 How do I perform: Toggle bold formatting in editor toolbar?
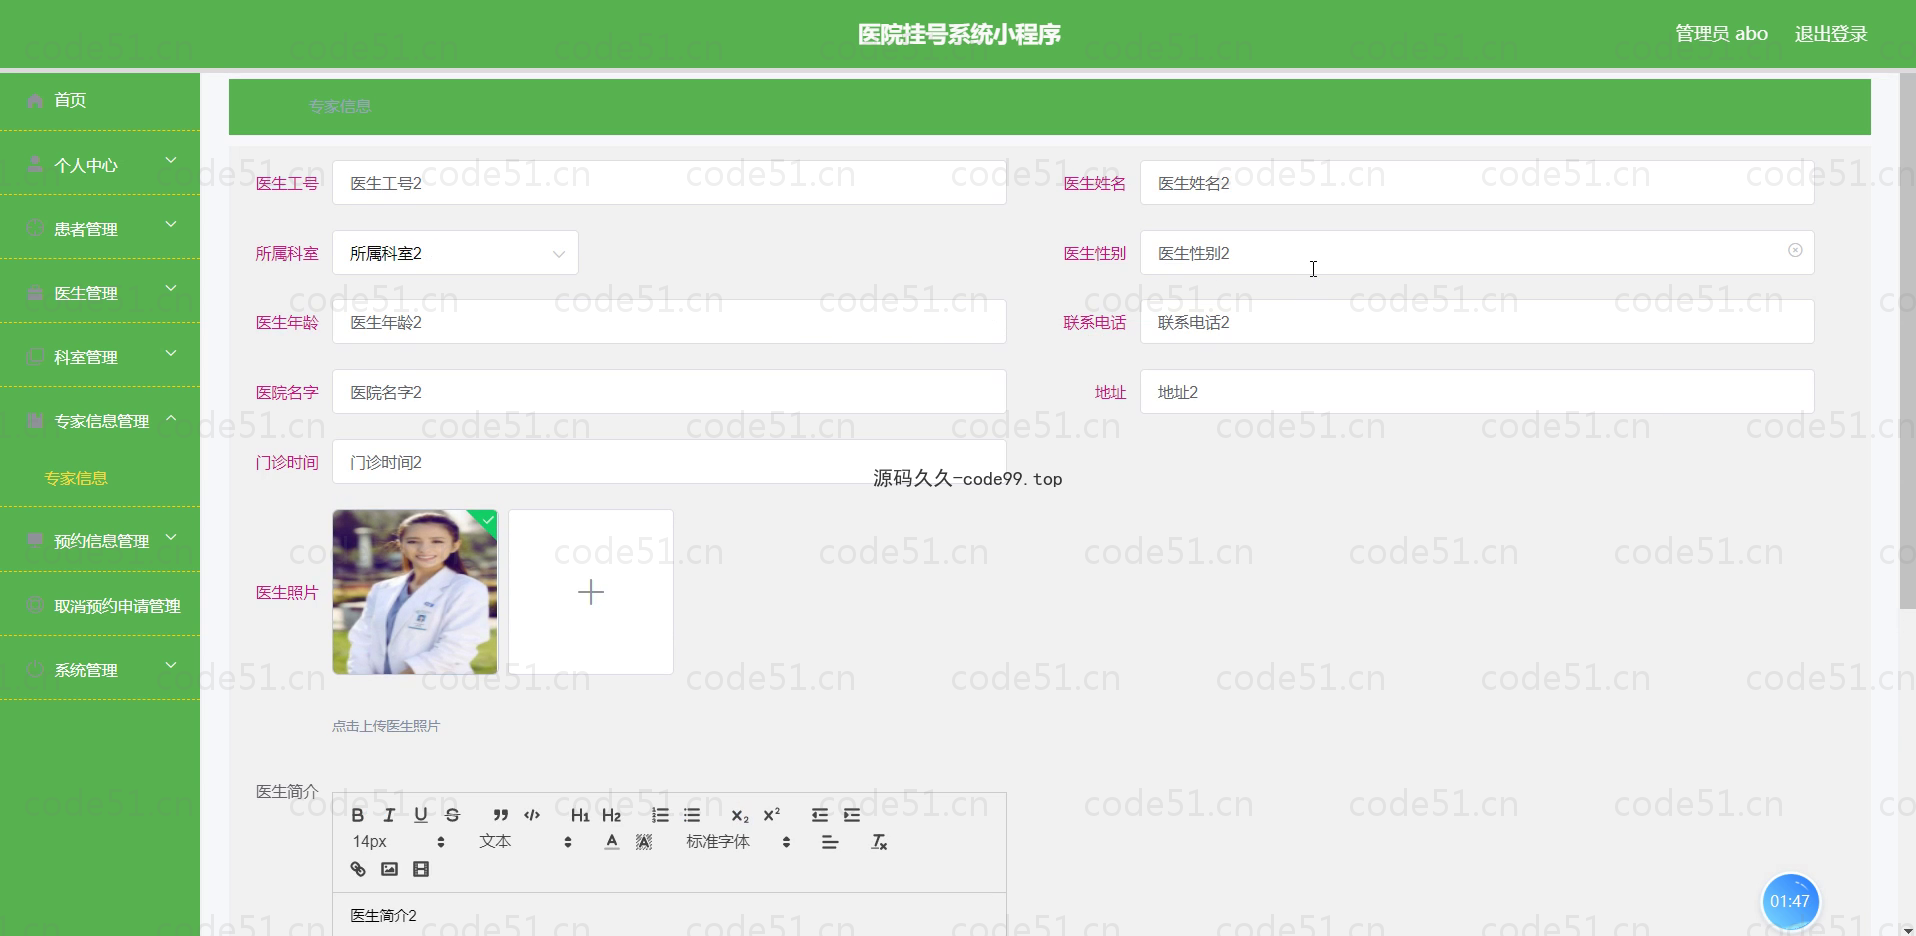pyautogui.click(x=357, y=815)
